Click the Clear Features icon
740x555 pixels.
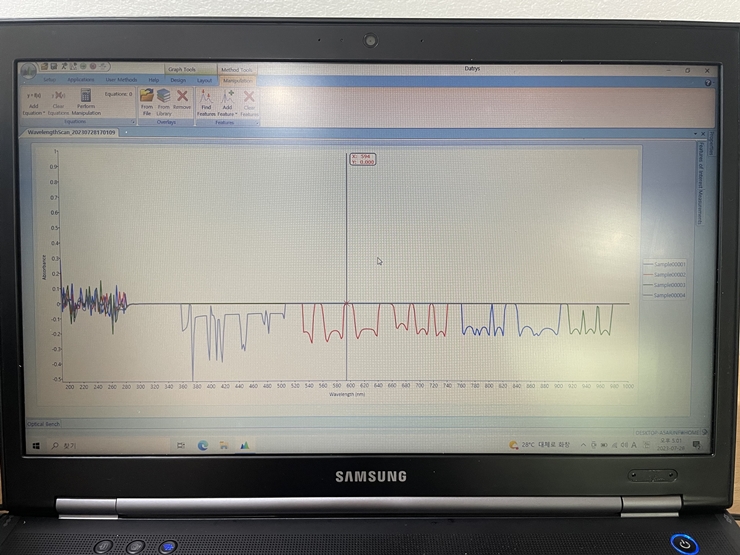249,98
